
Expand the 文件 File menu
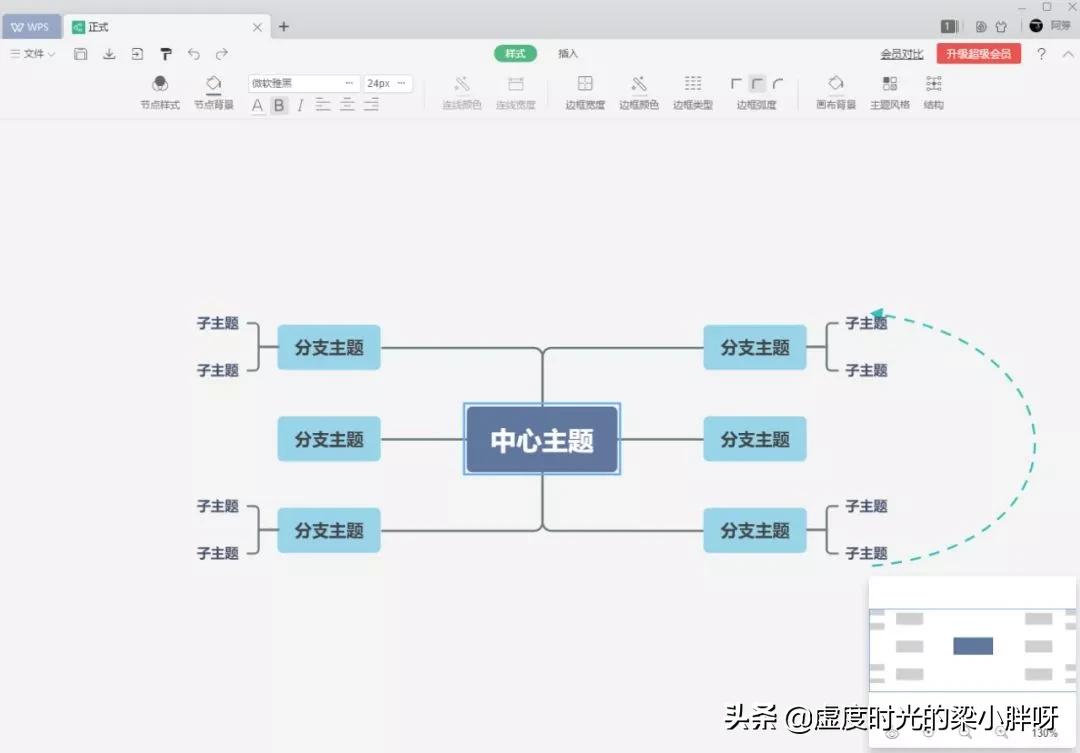pyautogui.click(x=33, y=55)
